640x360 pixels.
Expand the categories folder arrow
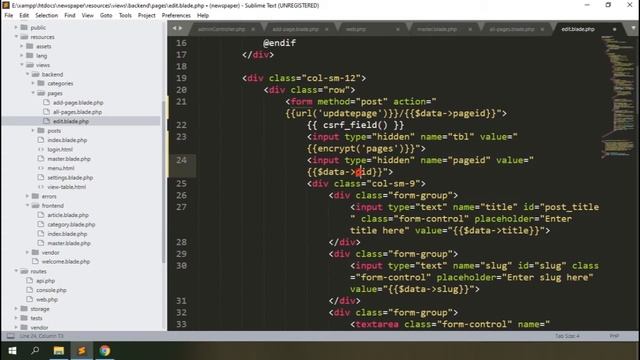[x=33, y=83]
